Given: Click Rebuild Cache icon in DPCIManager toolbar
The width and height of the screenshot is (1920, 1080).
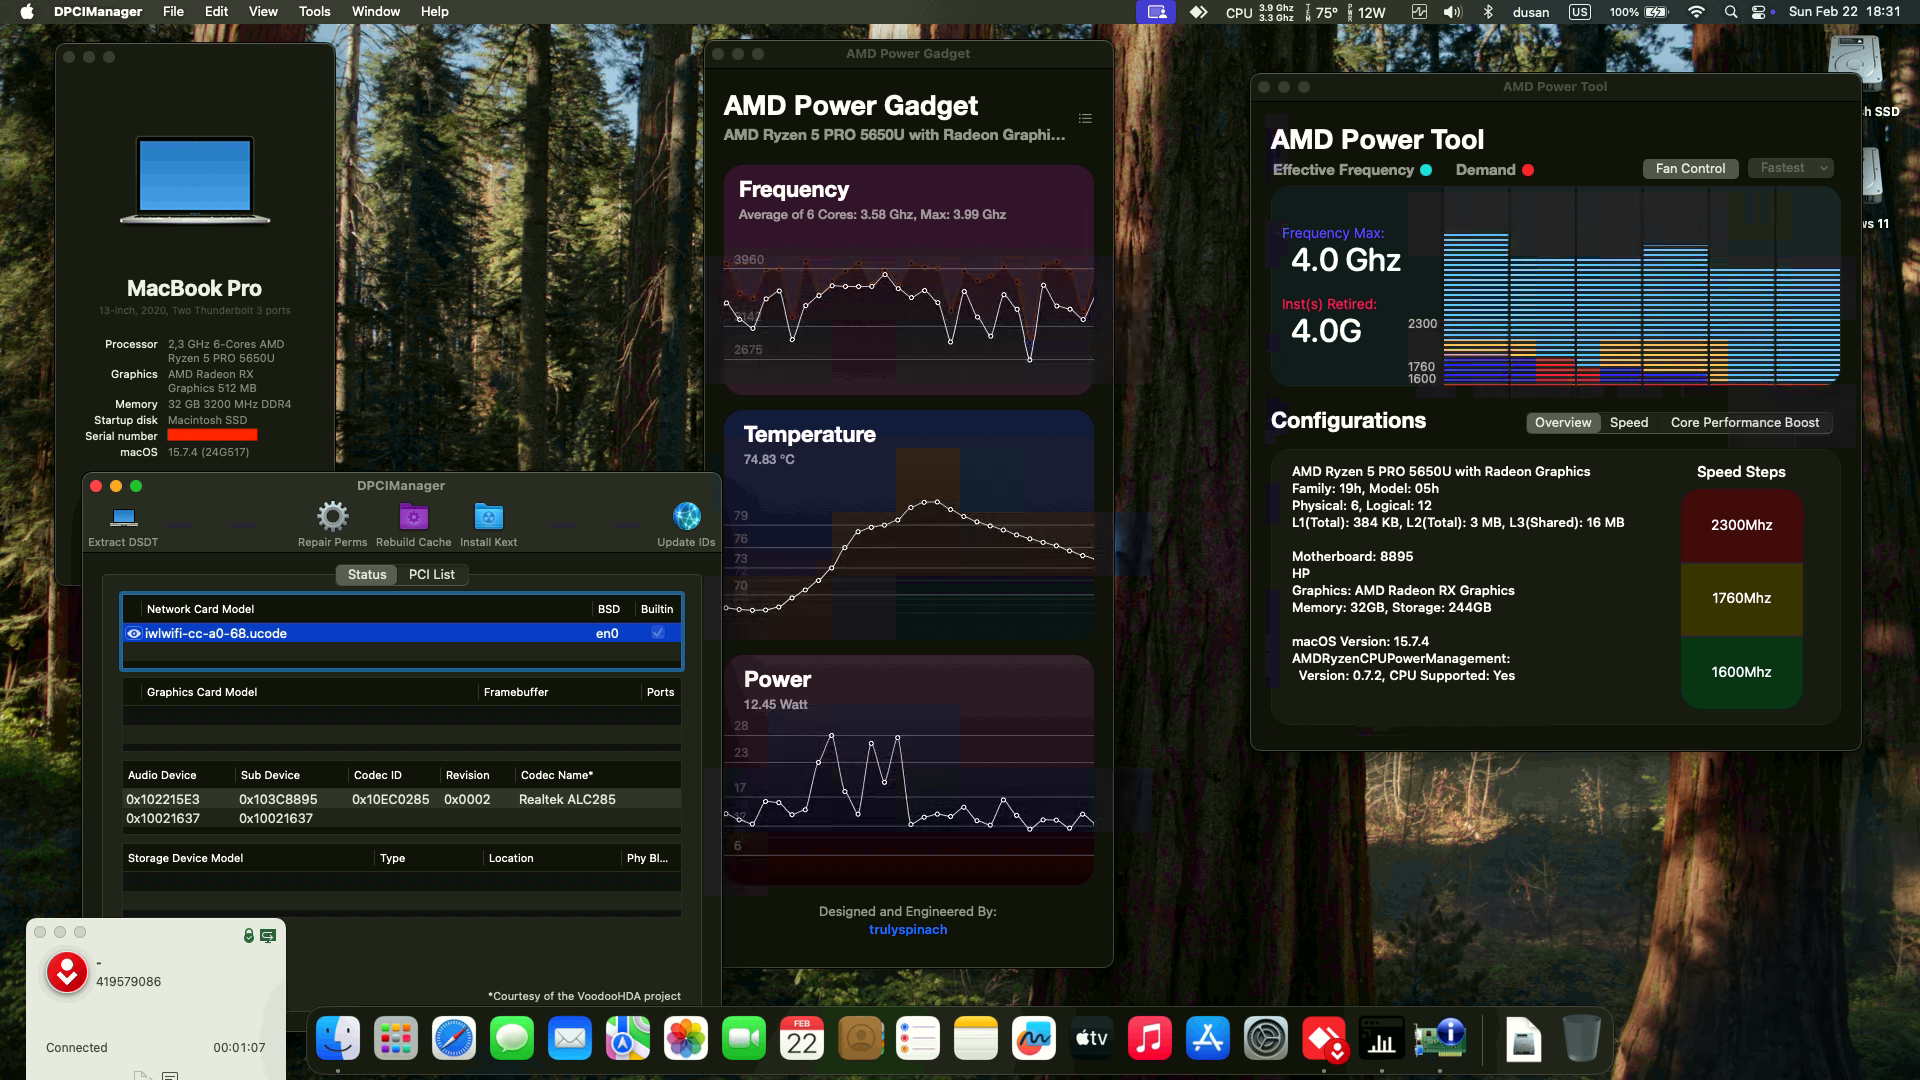Looking at the screenshot, I should (x=413, y=517).
